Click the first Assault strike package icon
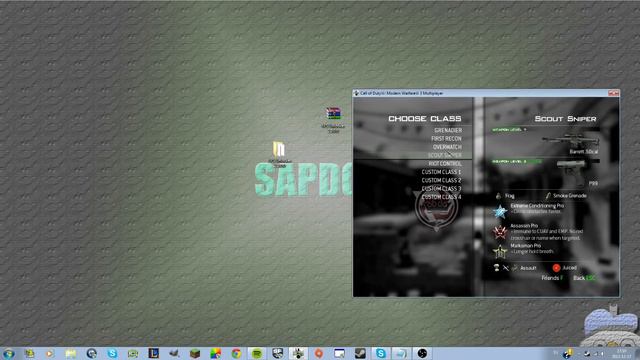This screenshot has height=360, width=640. pyautogui.click(x=496, y=268)
